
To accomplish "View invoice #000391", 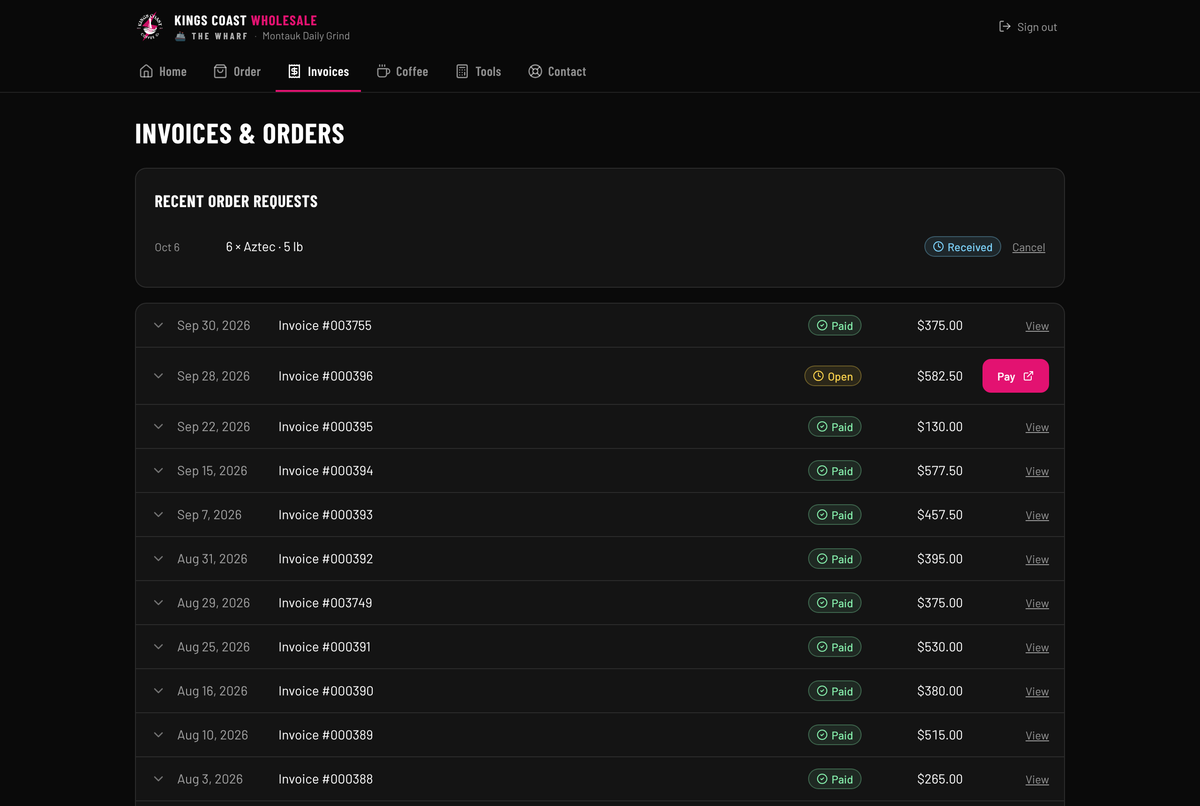I will coord(1037,647).
